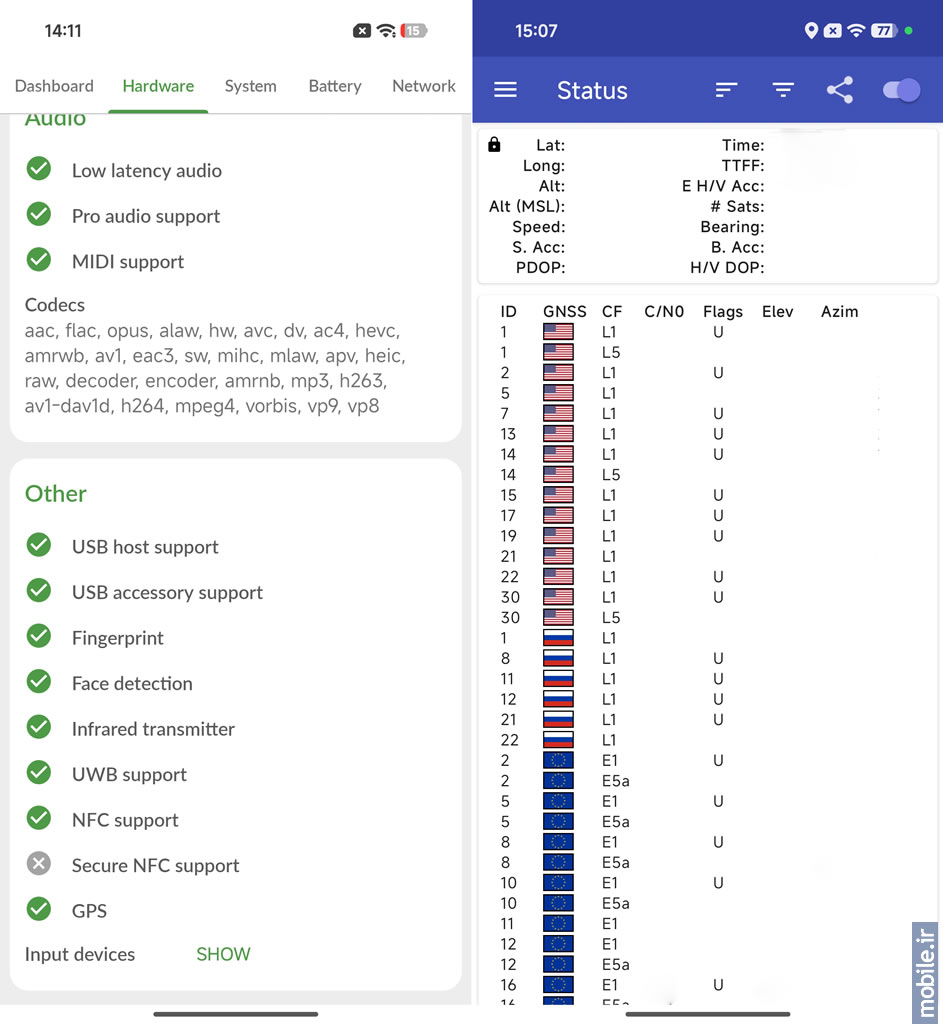
Task: Tap the green check beside Fingerprint
Action: coord(39,637)
